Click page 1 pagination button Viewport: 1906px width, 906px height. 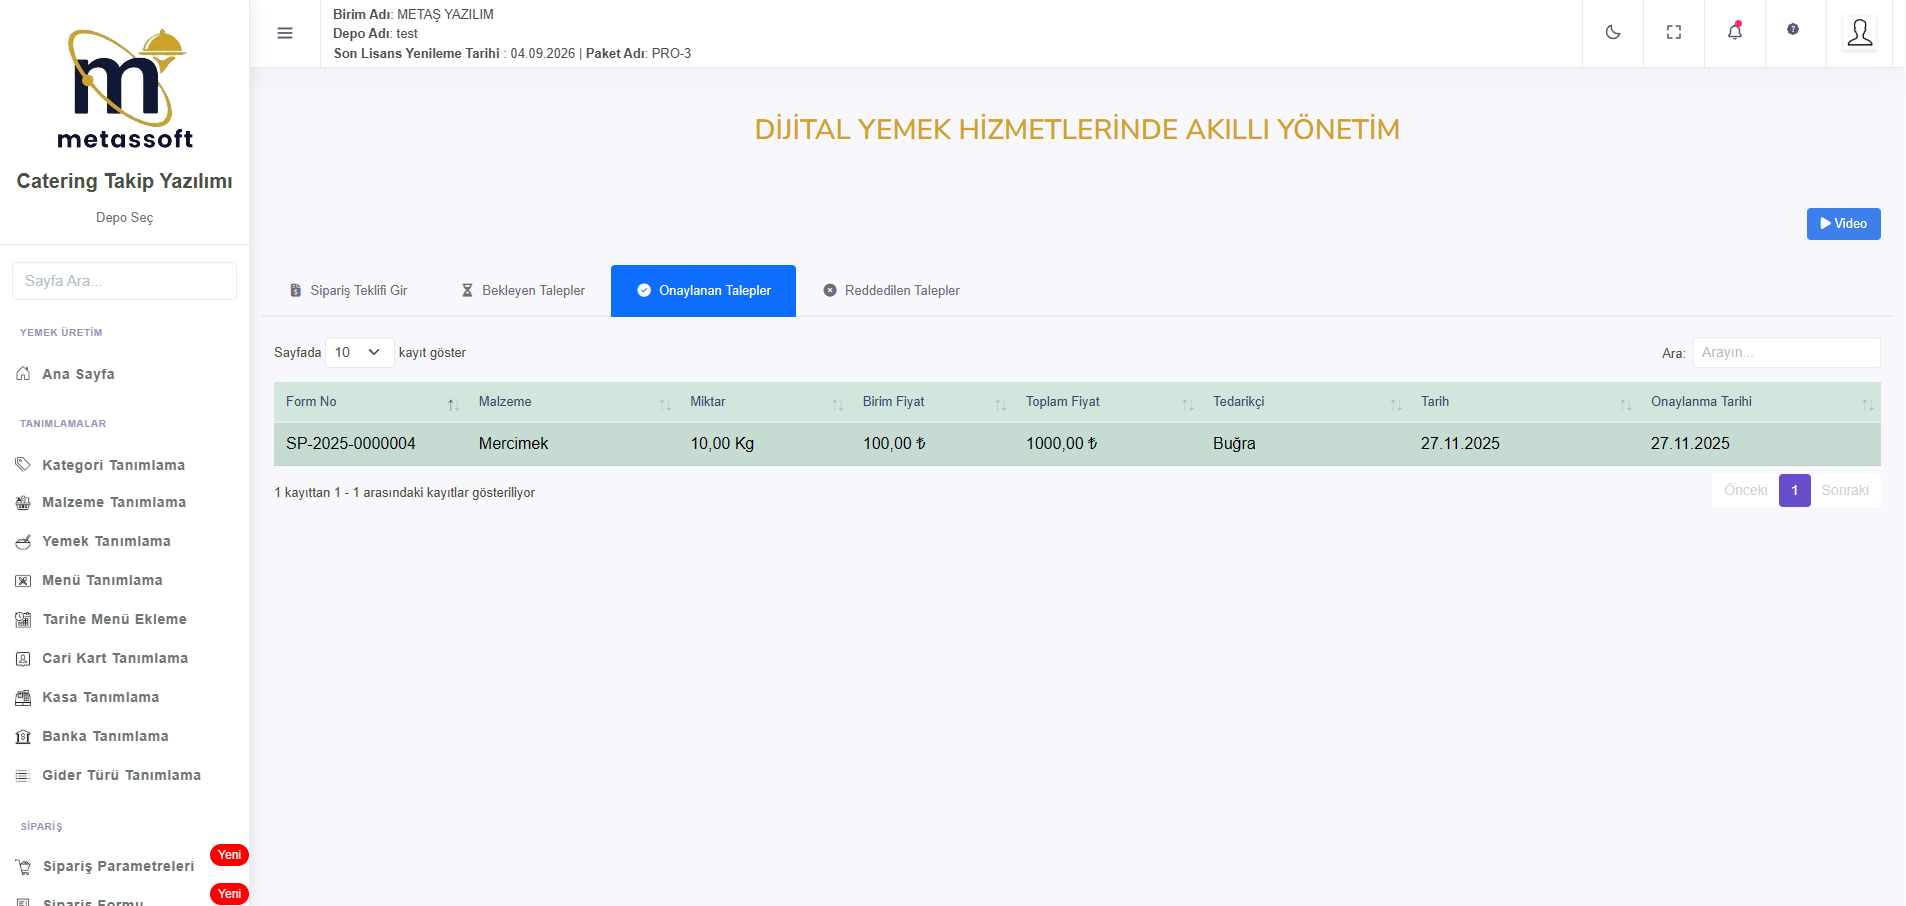[1794, 490]
